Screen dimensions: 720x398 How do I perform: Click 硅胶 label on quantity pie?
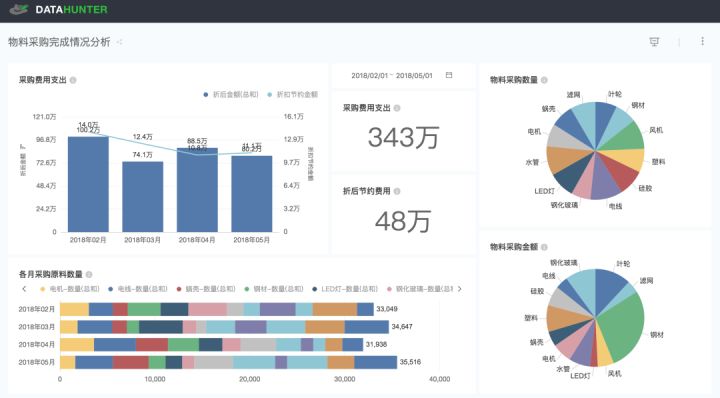pyautogui.click(x=645, y=188)
